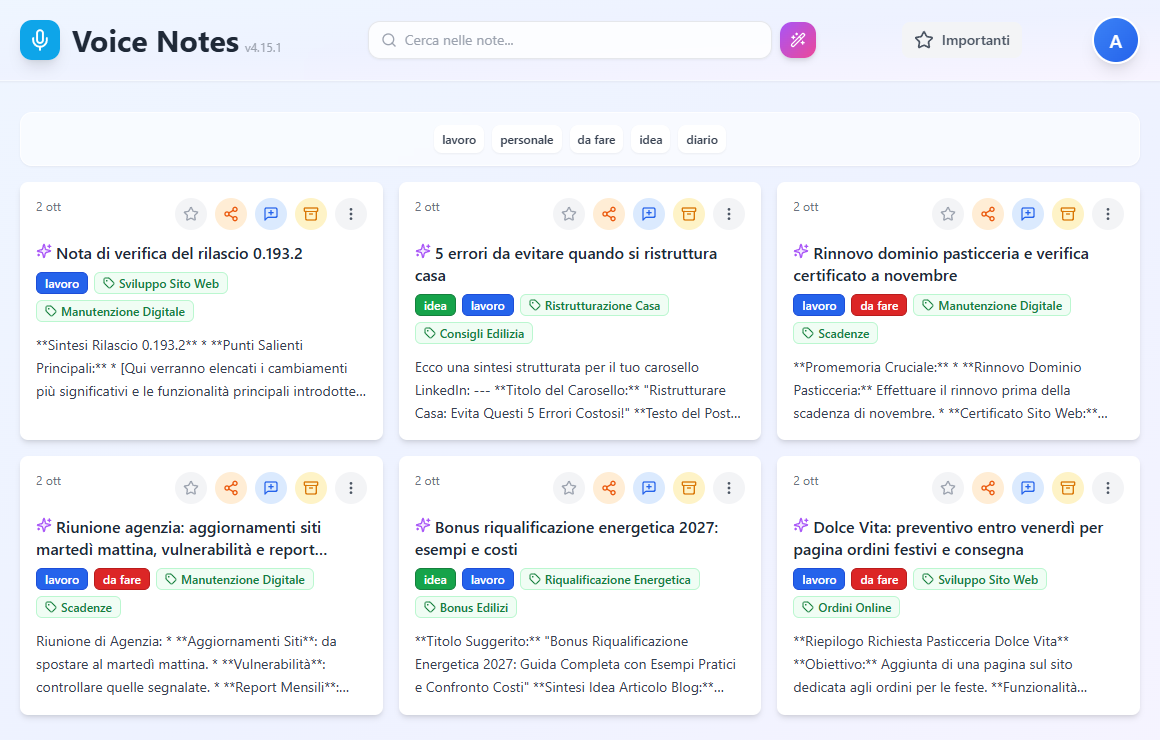The image size is (1160, 740).
Task: Open more options for 'Bonus riqualificazione' note
Action: (729, 488)
